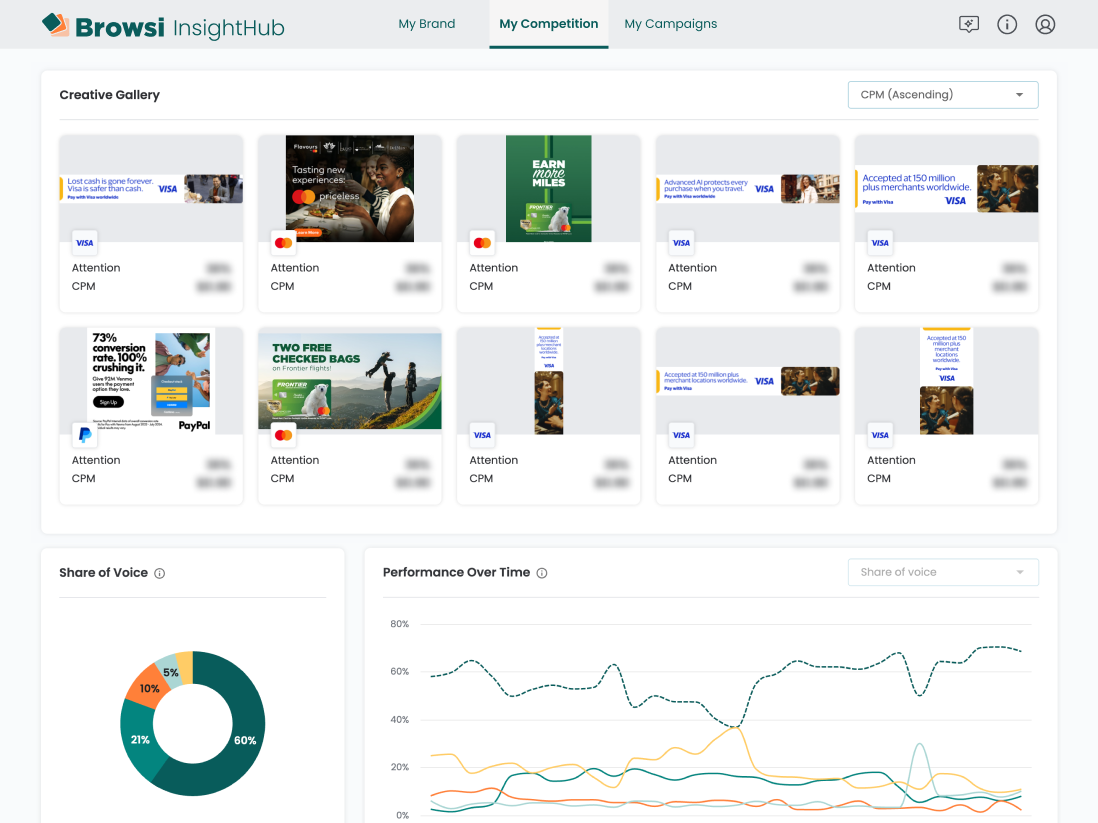Switch to the My Brand tab
This screenshot has height=823, width=1098.
(x=426, y=24)
